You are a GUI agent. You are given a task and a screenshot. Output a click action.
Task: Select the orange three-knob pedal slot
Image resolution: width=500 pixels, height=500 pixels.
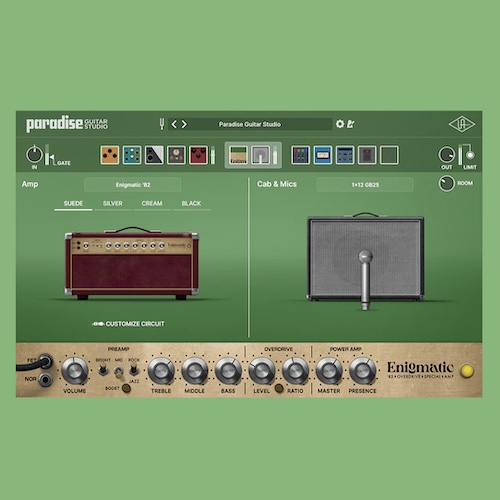(110, 155)
